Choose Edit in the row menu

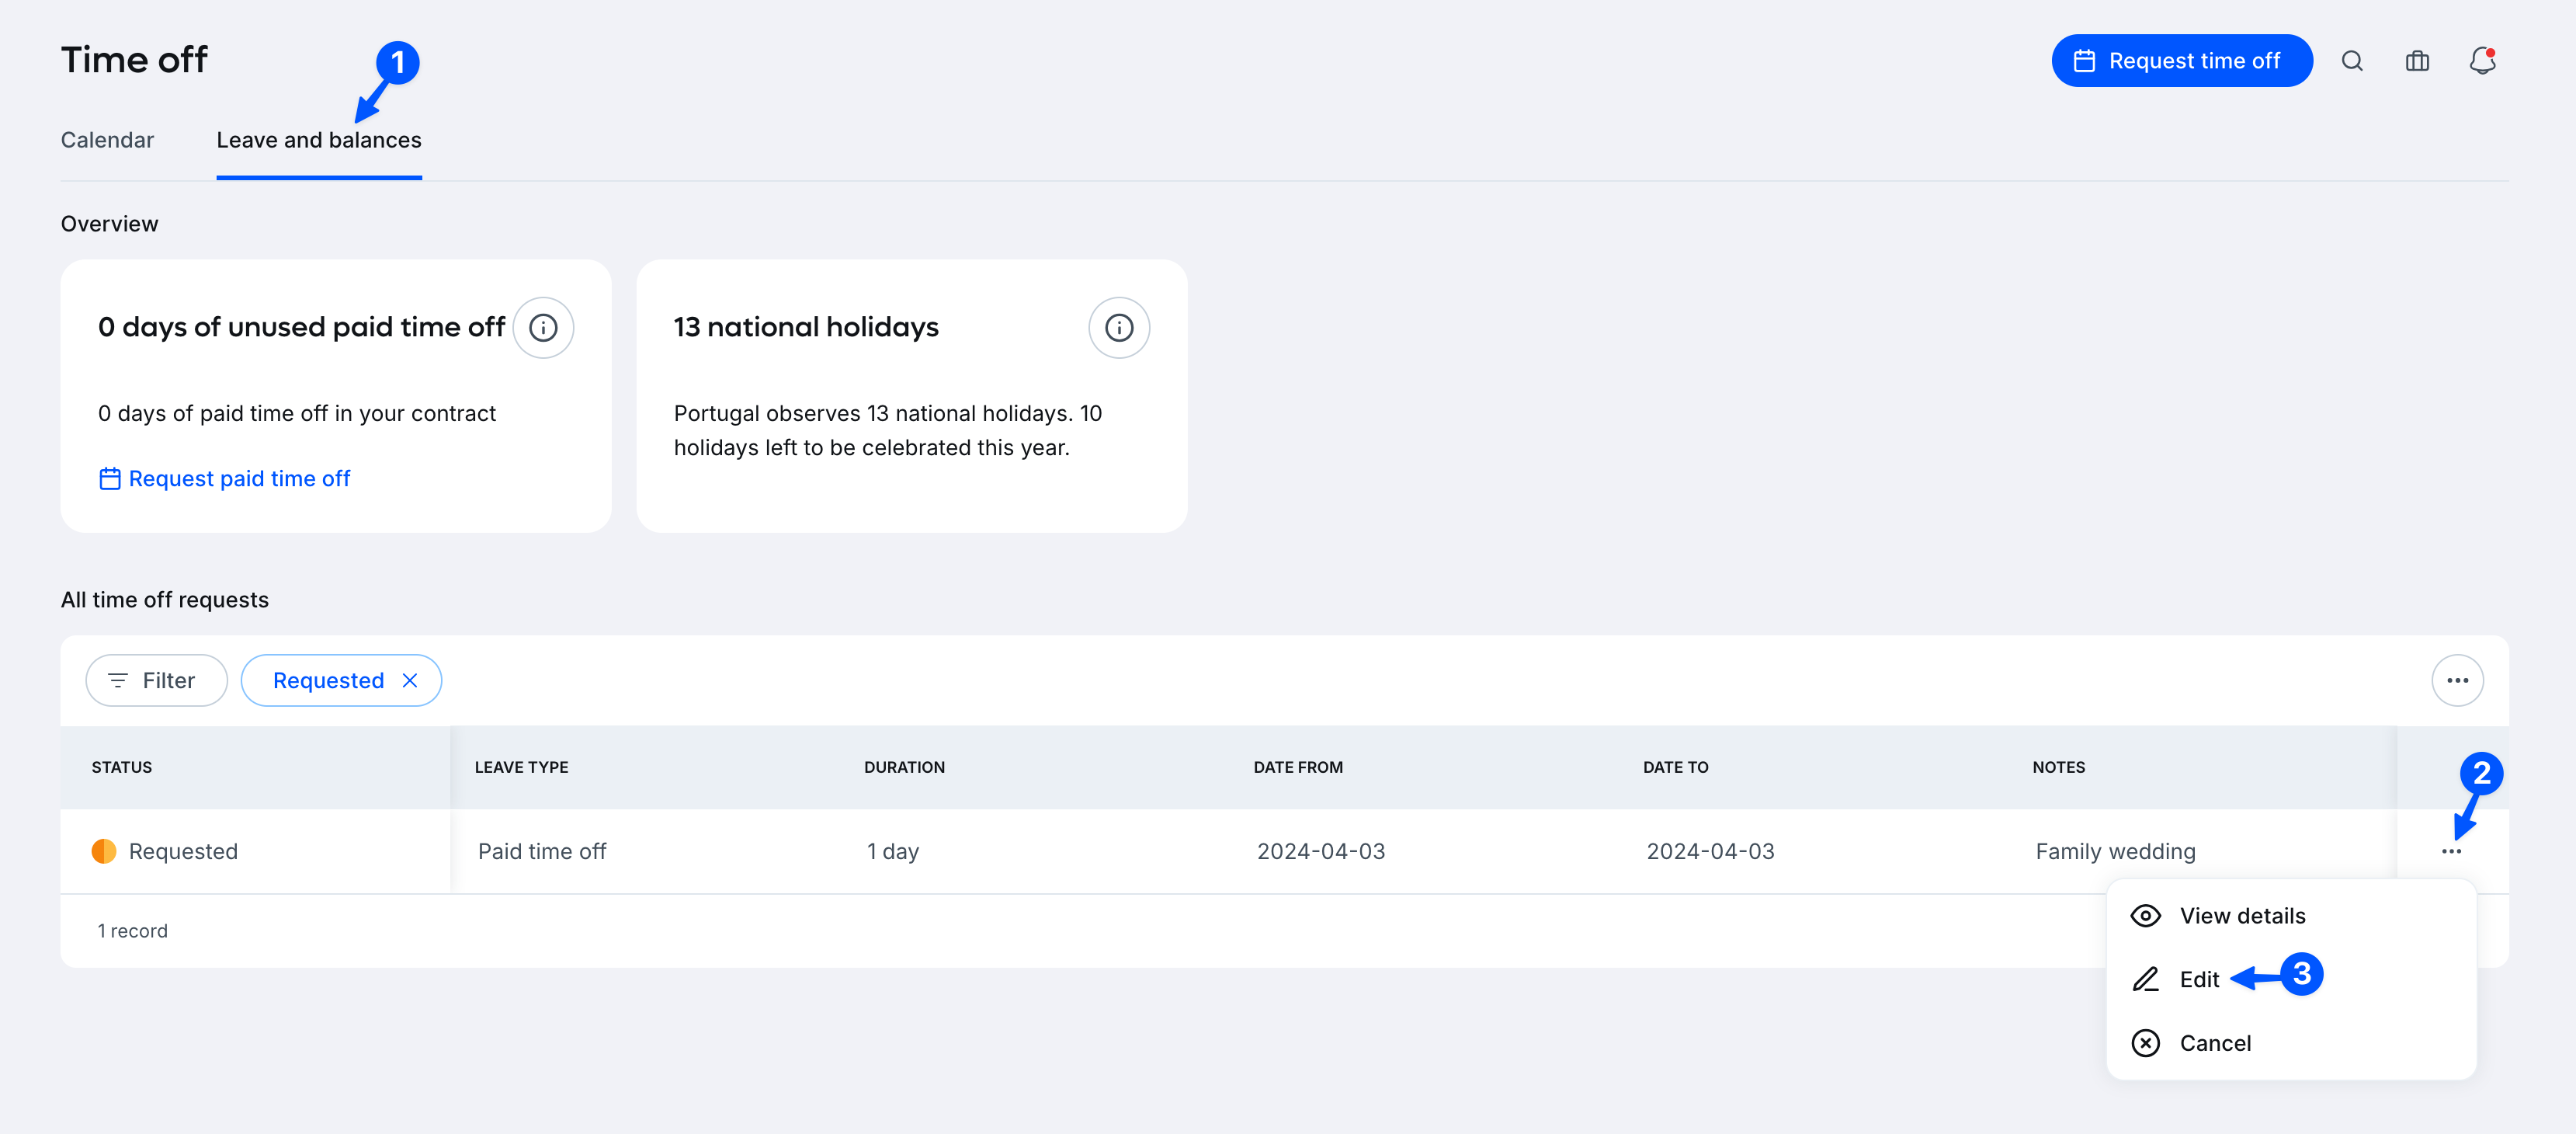[2198, 979]
